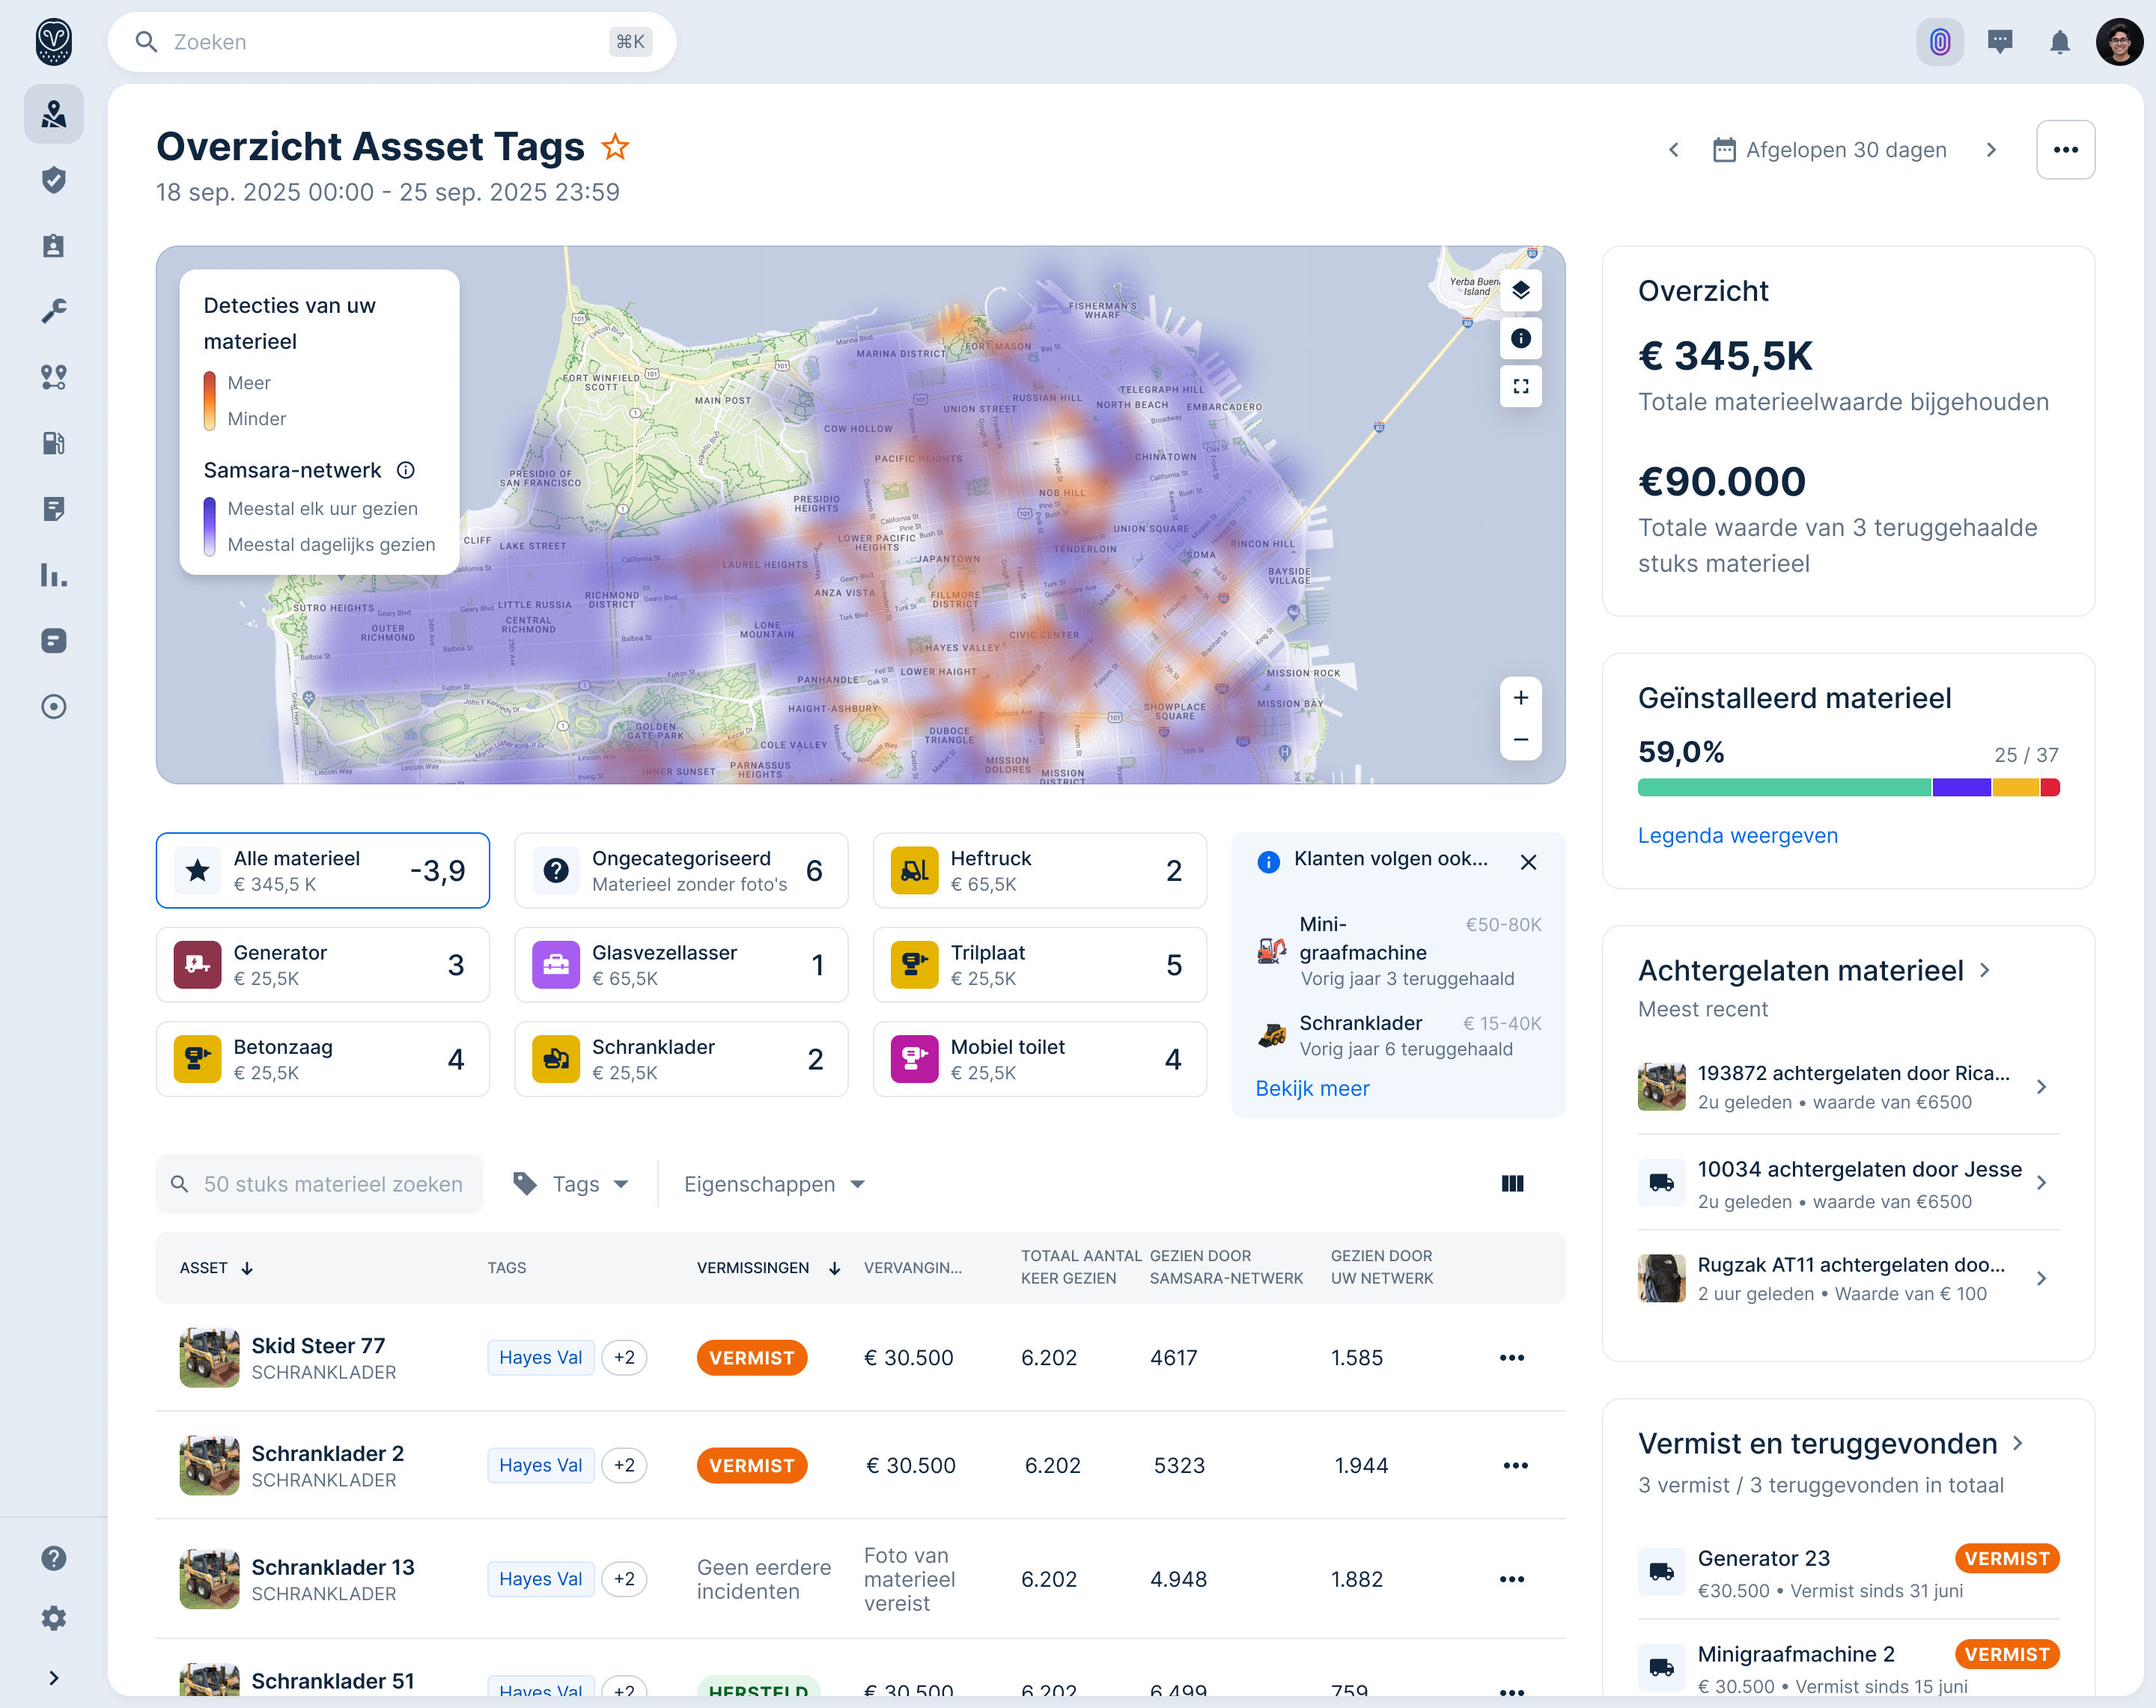Open the reports bar-chart icon in the sidebar
This screenshot has height=1708, width=2156.
pos(53,576)
